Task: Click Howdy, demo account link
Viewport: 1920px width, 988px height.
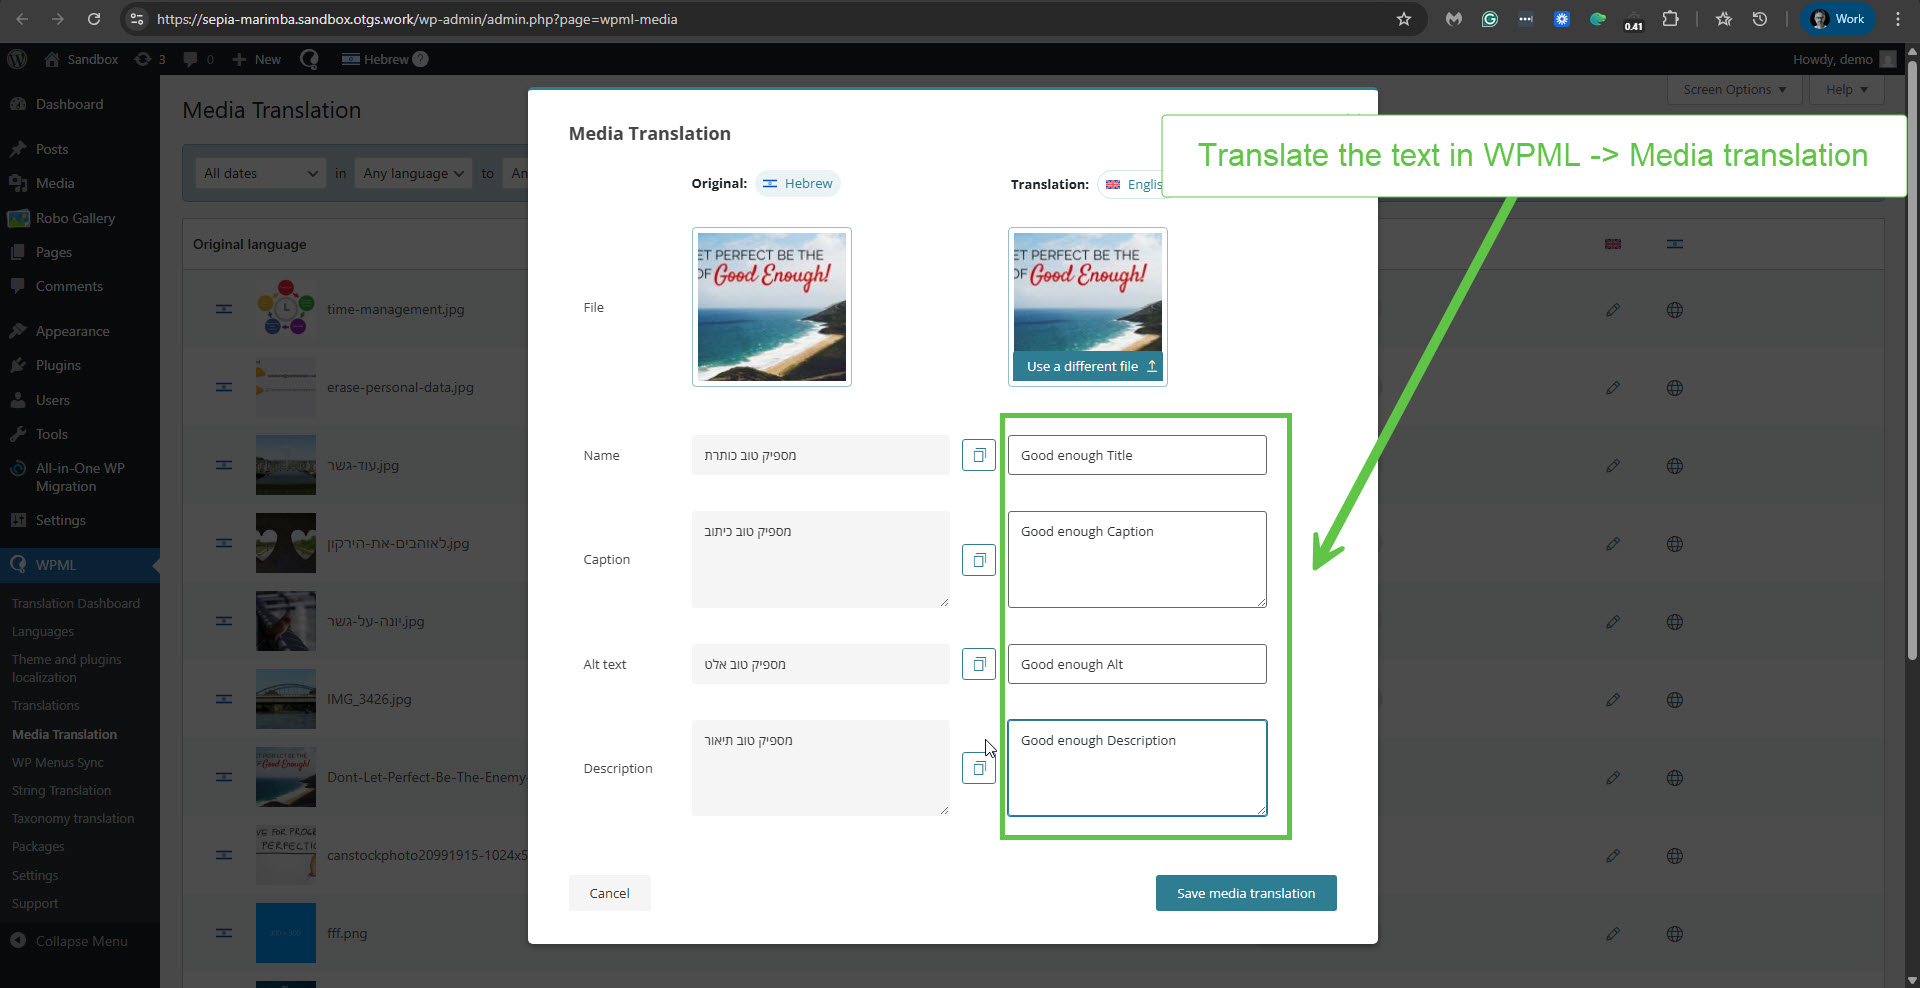Action: 1844,59
